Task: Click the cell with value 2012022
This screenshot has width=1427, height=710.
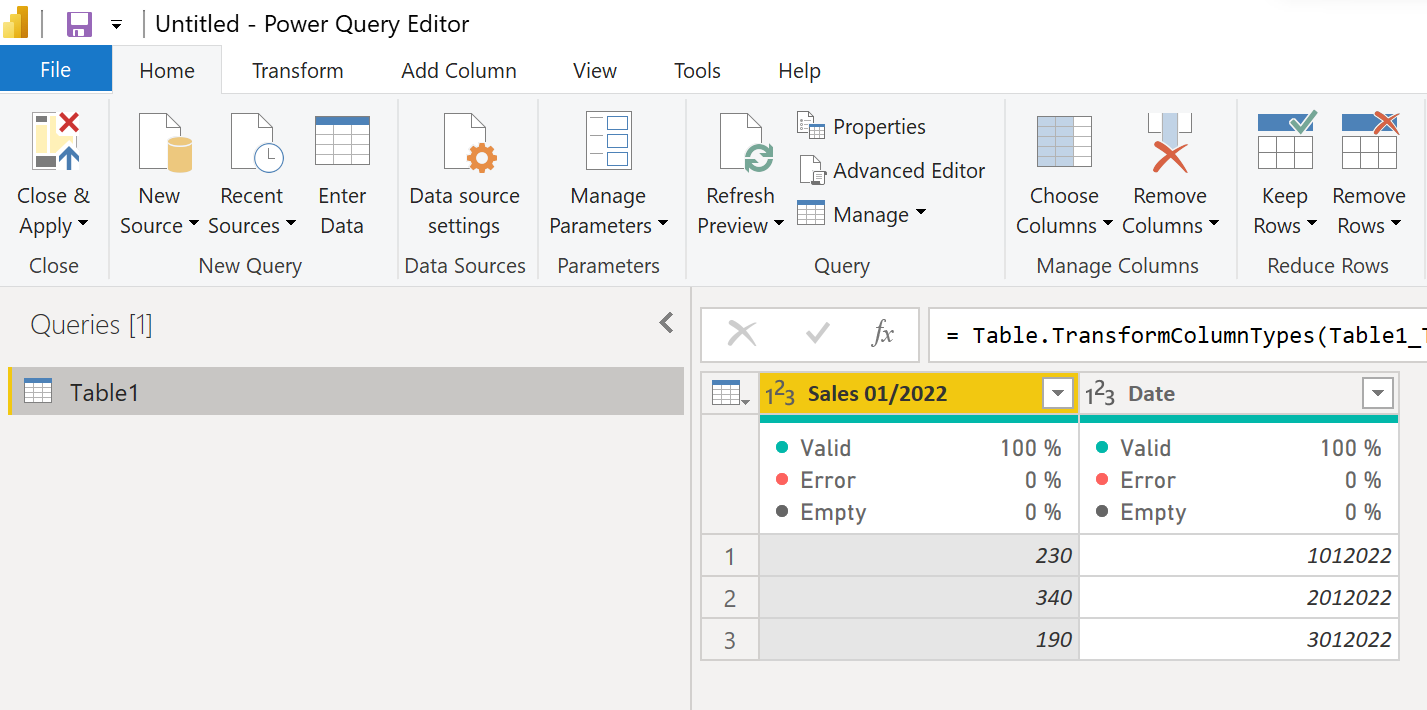Action: pos(1239,597)
